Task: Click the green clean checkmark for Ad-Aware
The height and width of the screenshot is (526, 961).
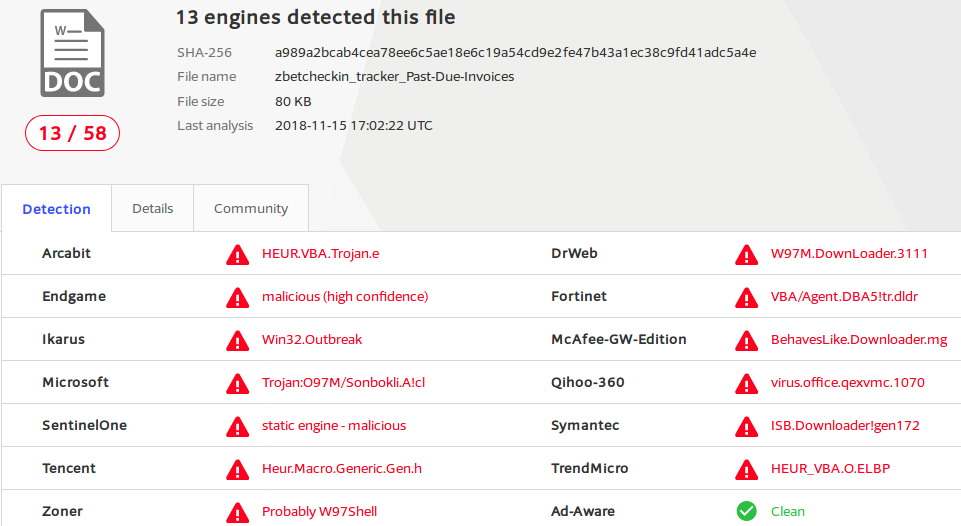Action: click(746, 511)
